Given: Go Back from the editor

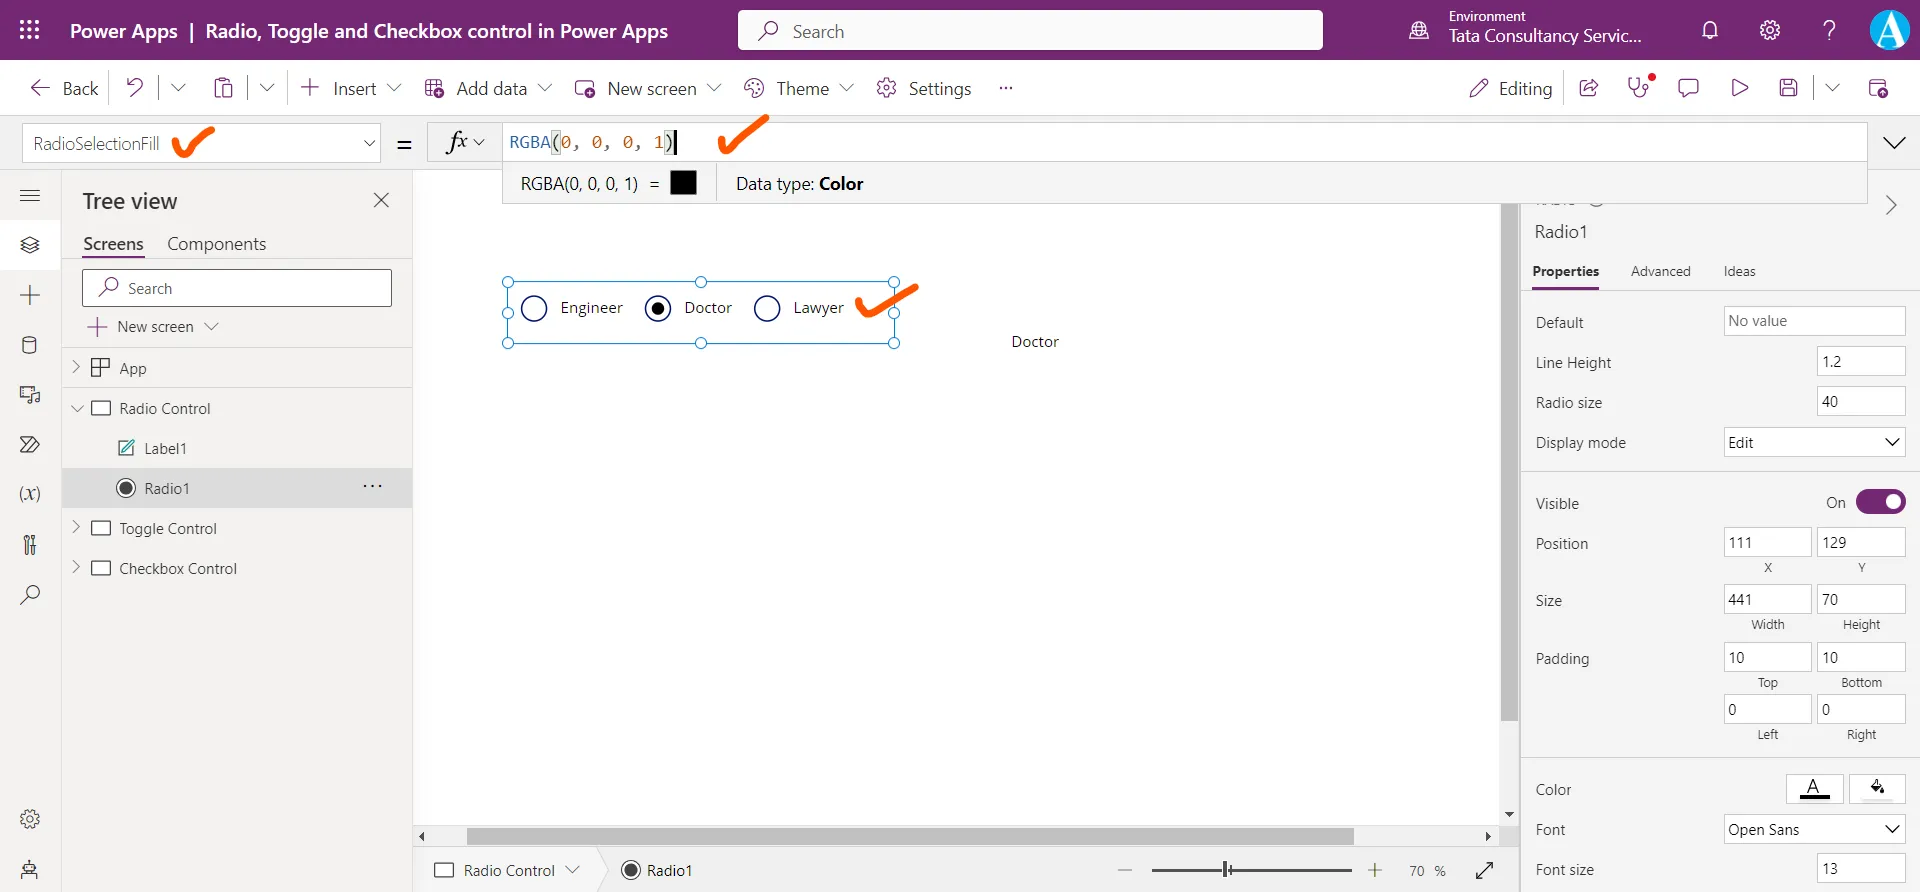Looking at the screenshot, I should 64,88.
